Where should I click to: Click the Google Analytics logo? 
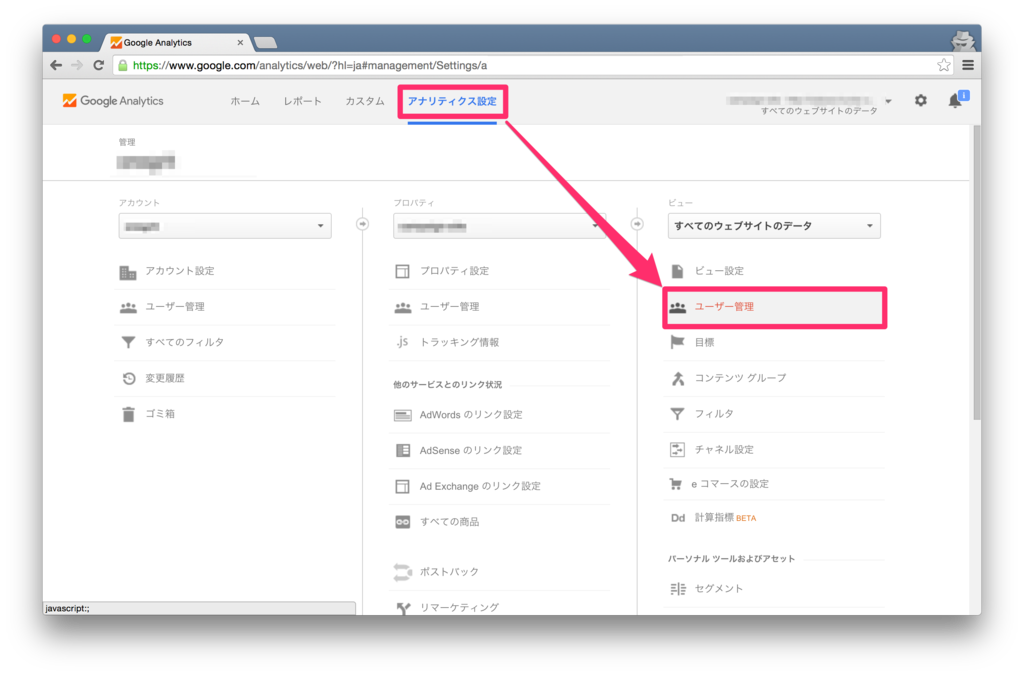112,101
